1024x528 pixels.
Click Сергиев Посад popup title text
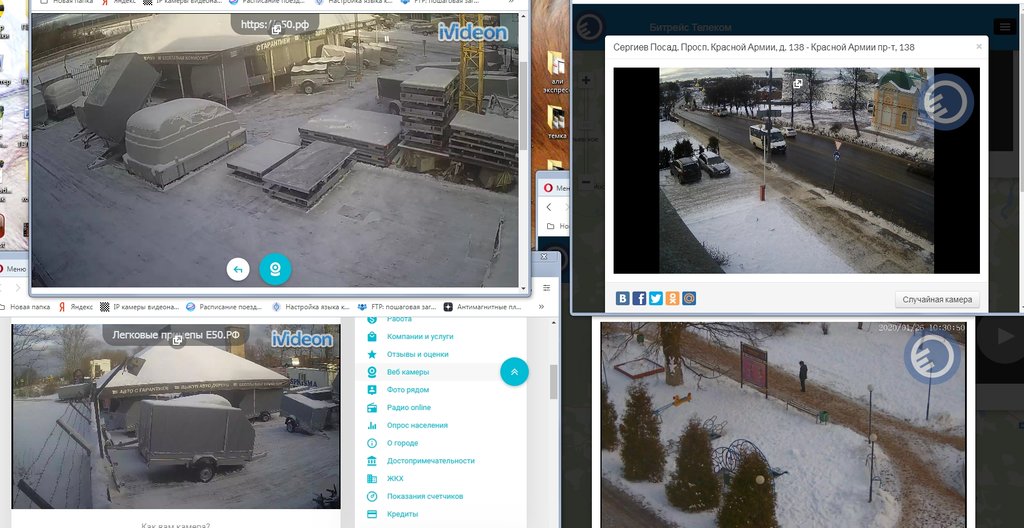[x=764, y=47]
